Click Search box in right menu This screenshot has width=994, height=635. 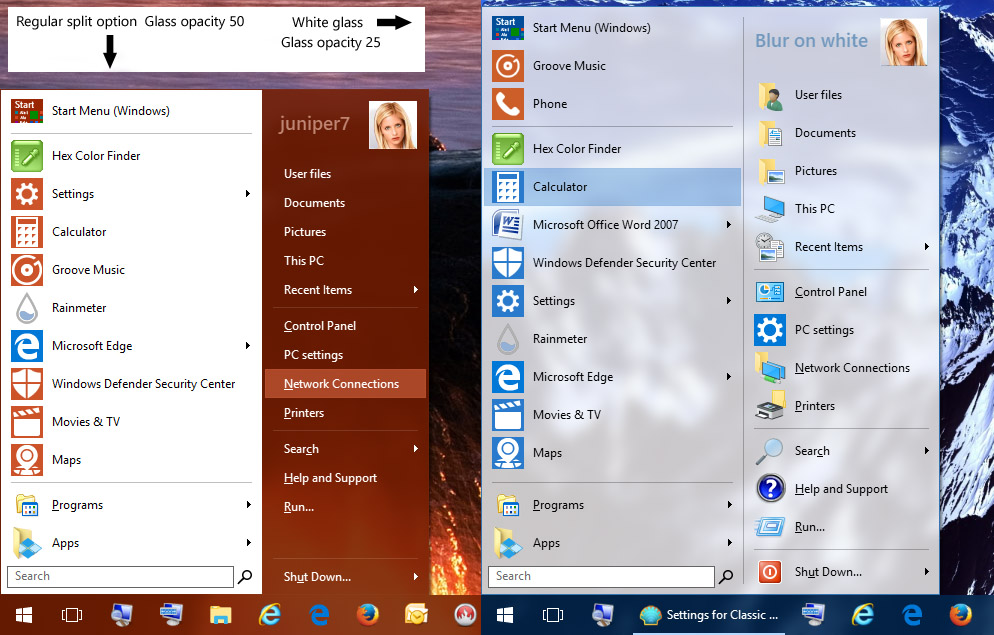coord(602,577)
